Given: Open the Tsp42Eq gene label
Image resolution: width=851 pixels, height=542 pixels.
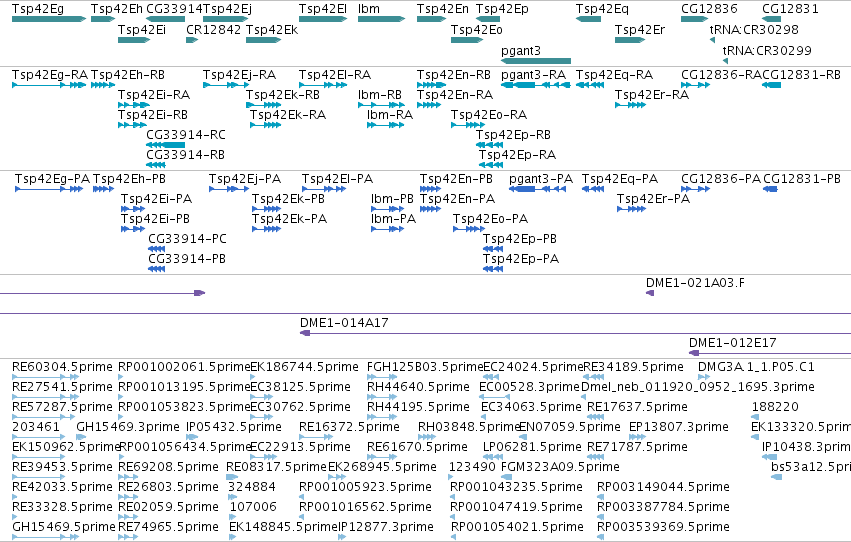Looking at the screenshot, I should [x=602, y=9].
